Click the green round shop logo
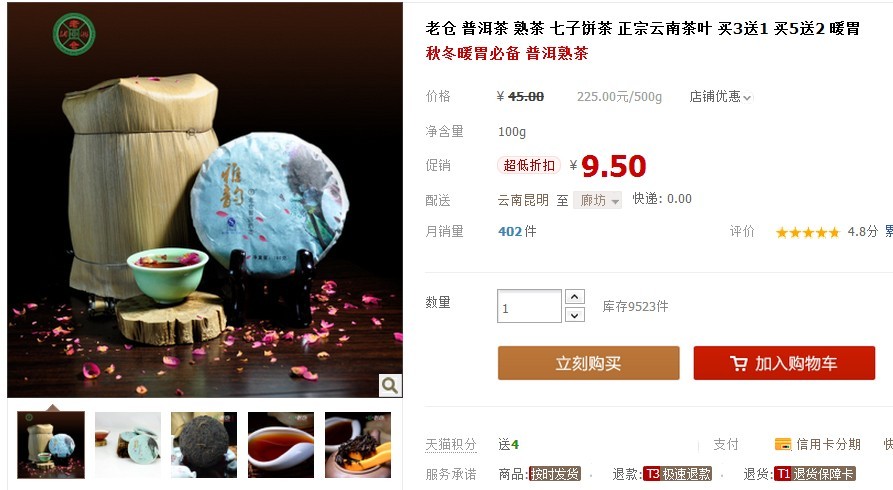The height and width of the screenshot is (490, 893). (74, 34)
